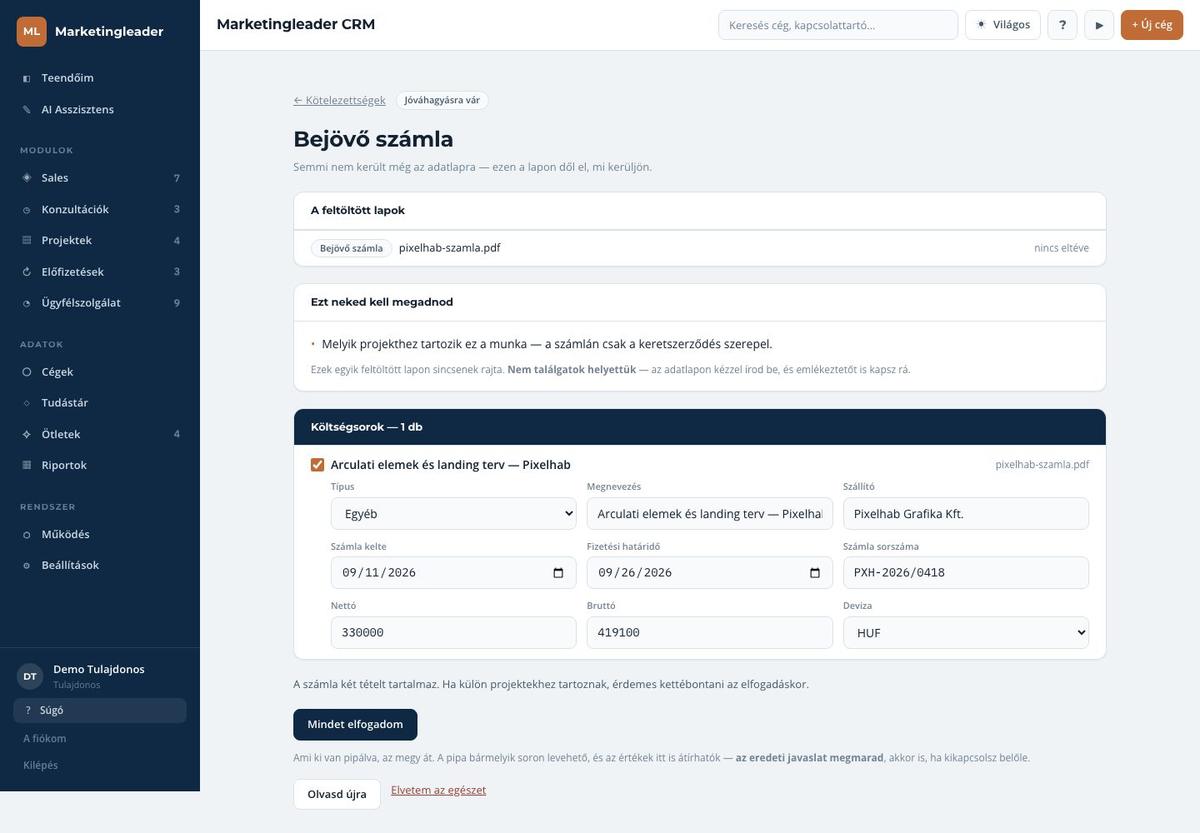Screen dimensions: 1200x833
Task: Click the AI Asszisztens sidebar icon
Action: 26,110
